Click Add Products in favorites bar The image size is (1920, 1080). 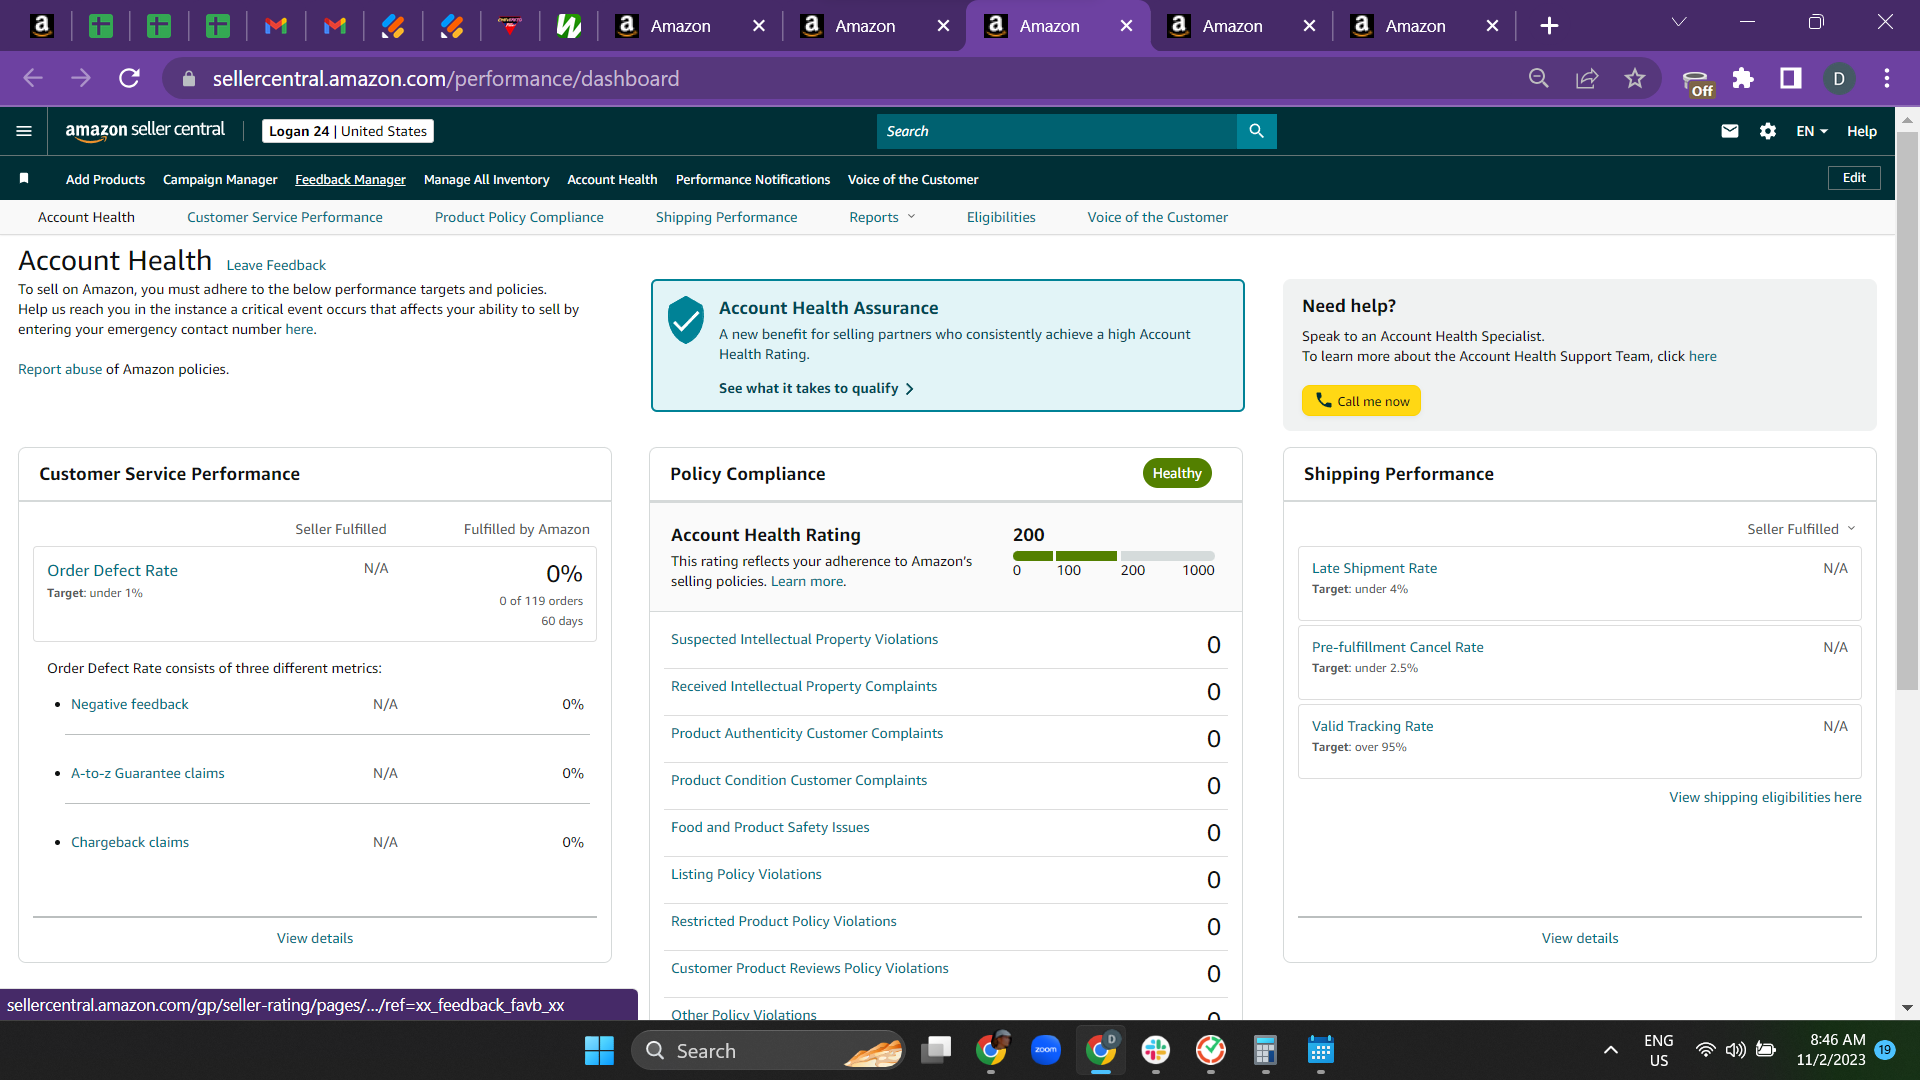[x=105, y=179]
